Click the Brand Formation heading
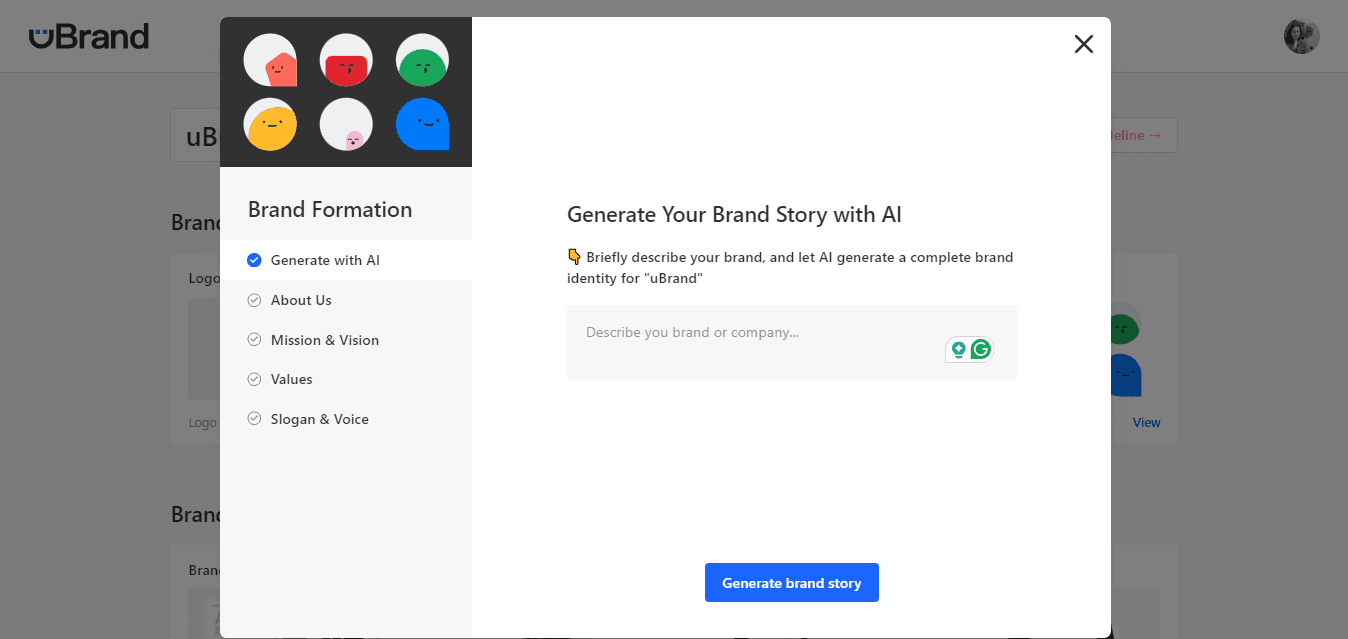This screenshot has width=1348, height=639. (330, 210)
